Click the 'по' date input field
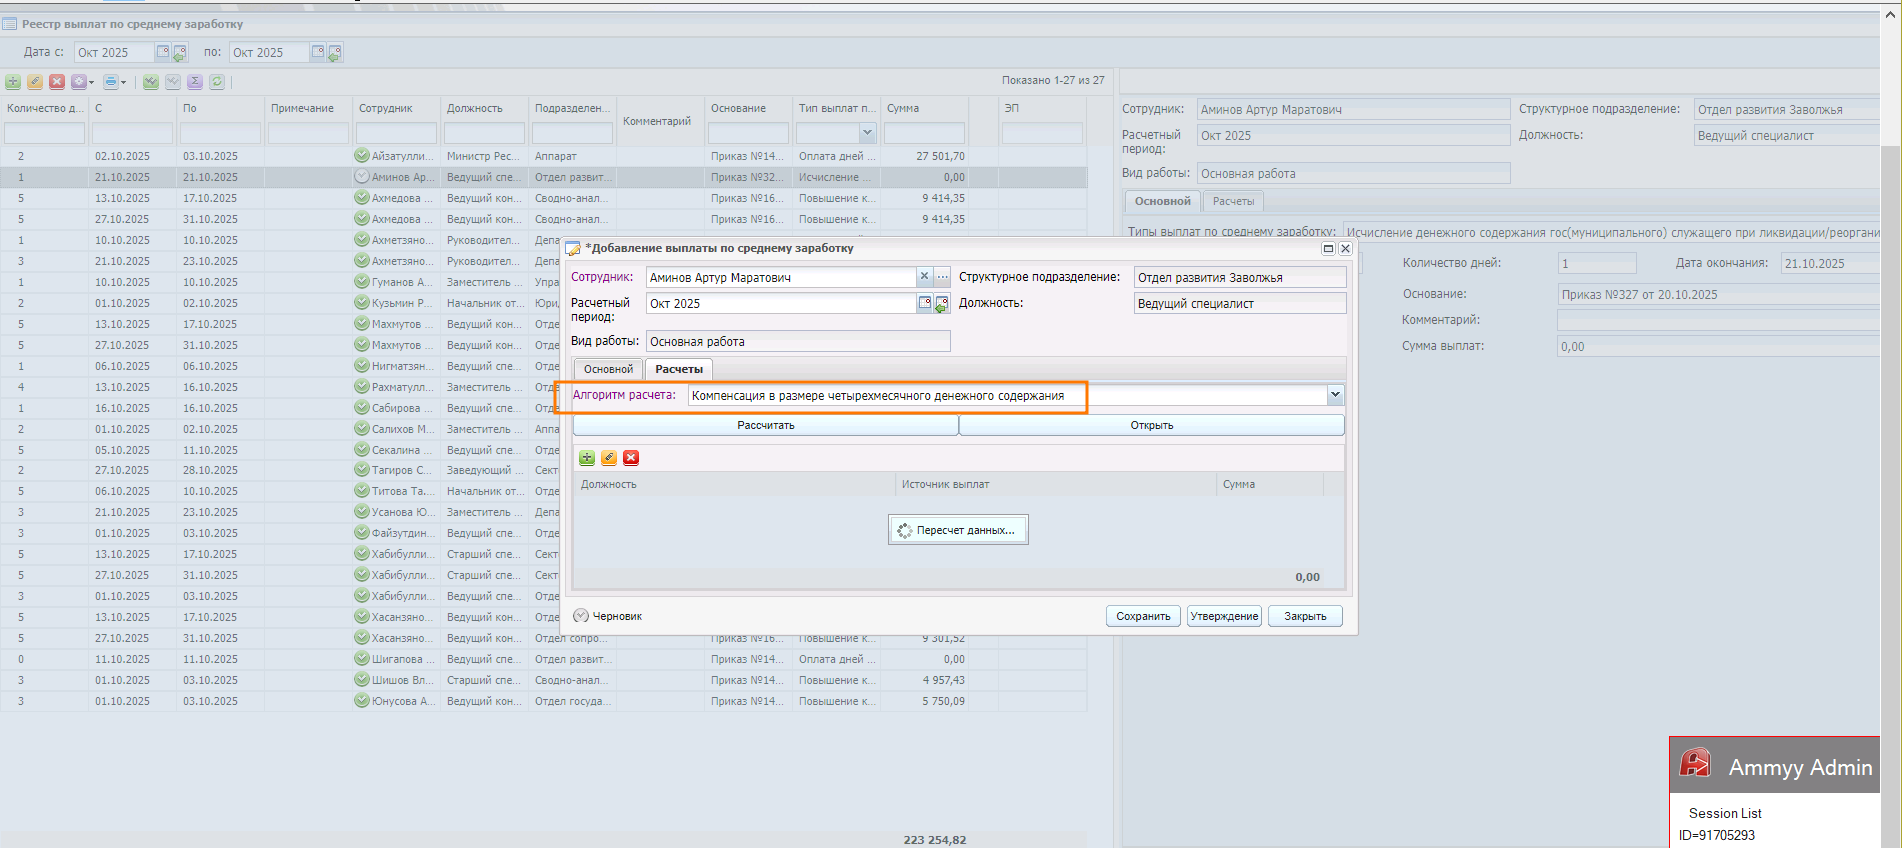1902x848 pixels. pos(269,52)
